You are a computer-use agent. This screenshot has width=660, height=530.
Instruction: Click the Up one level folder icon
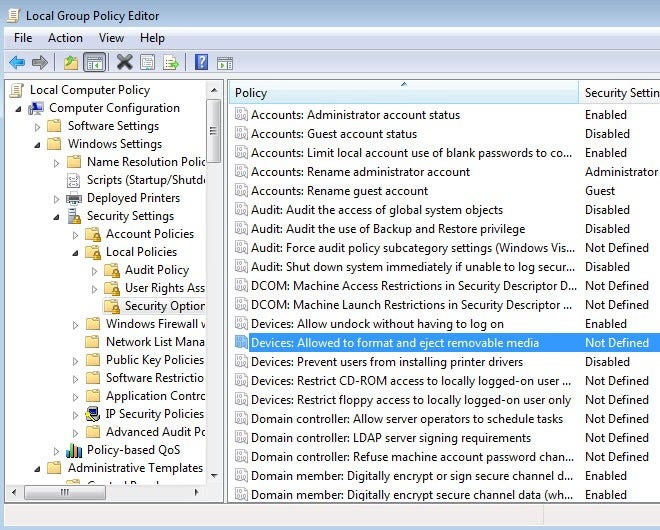click(x=71, y=63)
